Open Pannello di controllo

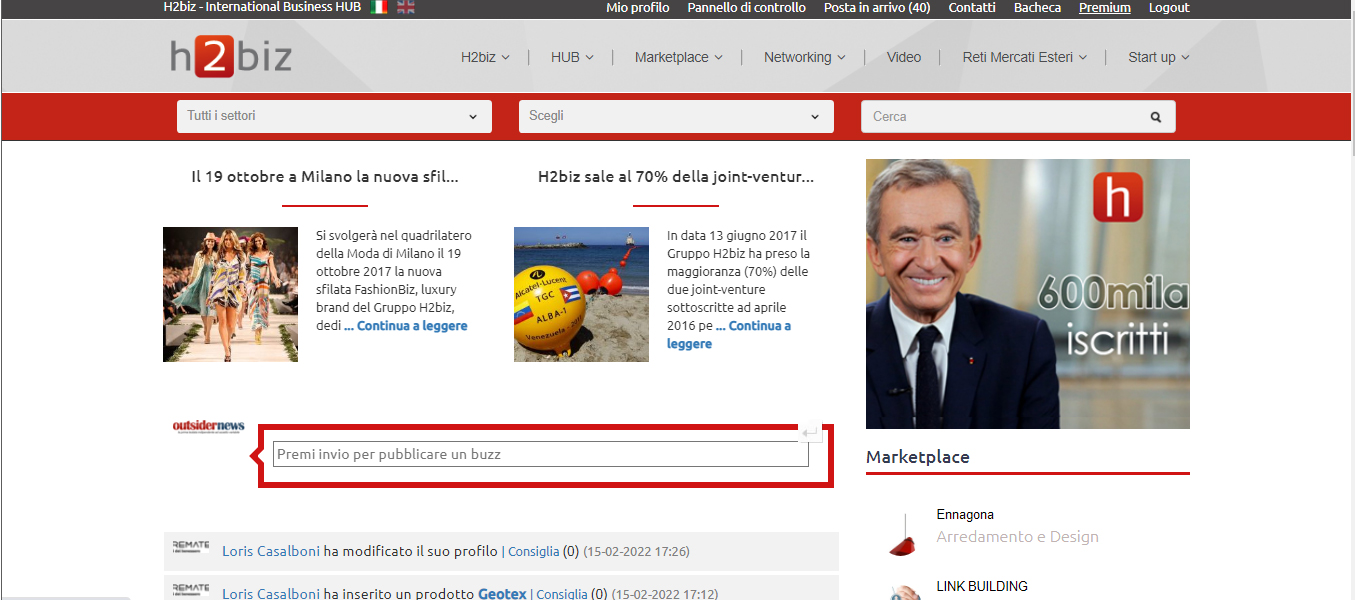tap(747, 7)
